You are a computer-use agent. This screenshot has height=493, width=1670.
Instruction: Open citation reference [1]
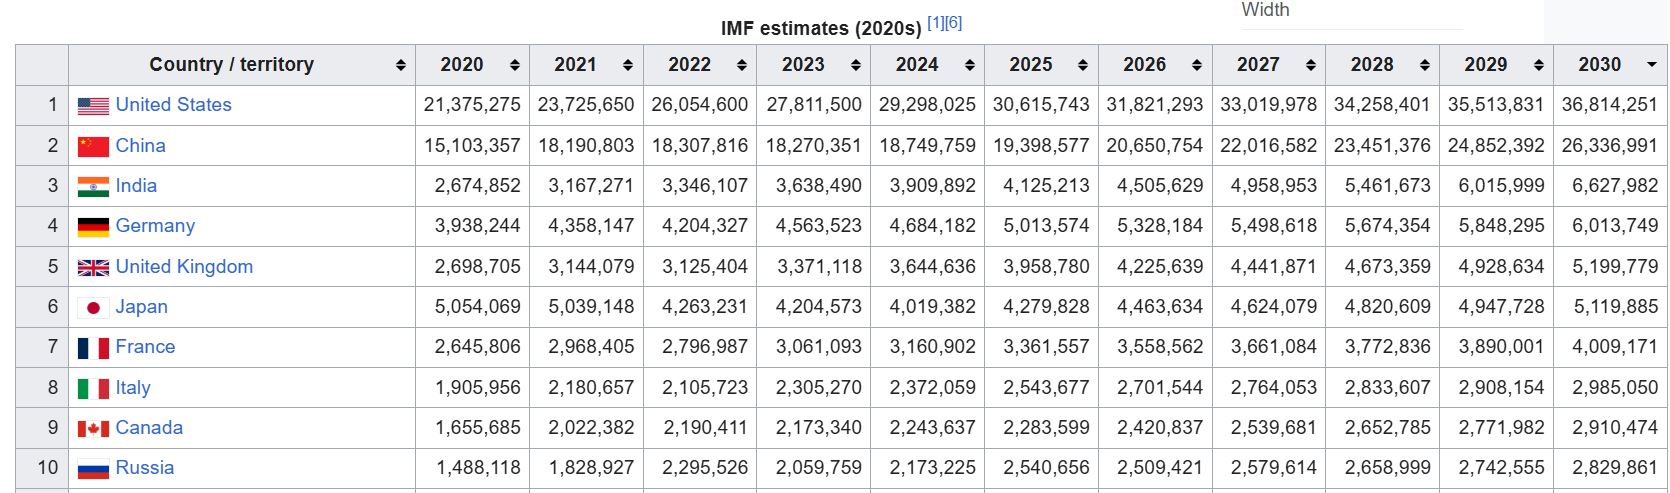pyautogui.click(x=935, y=23)
